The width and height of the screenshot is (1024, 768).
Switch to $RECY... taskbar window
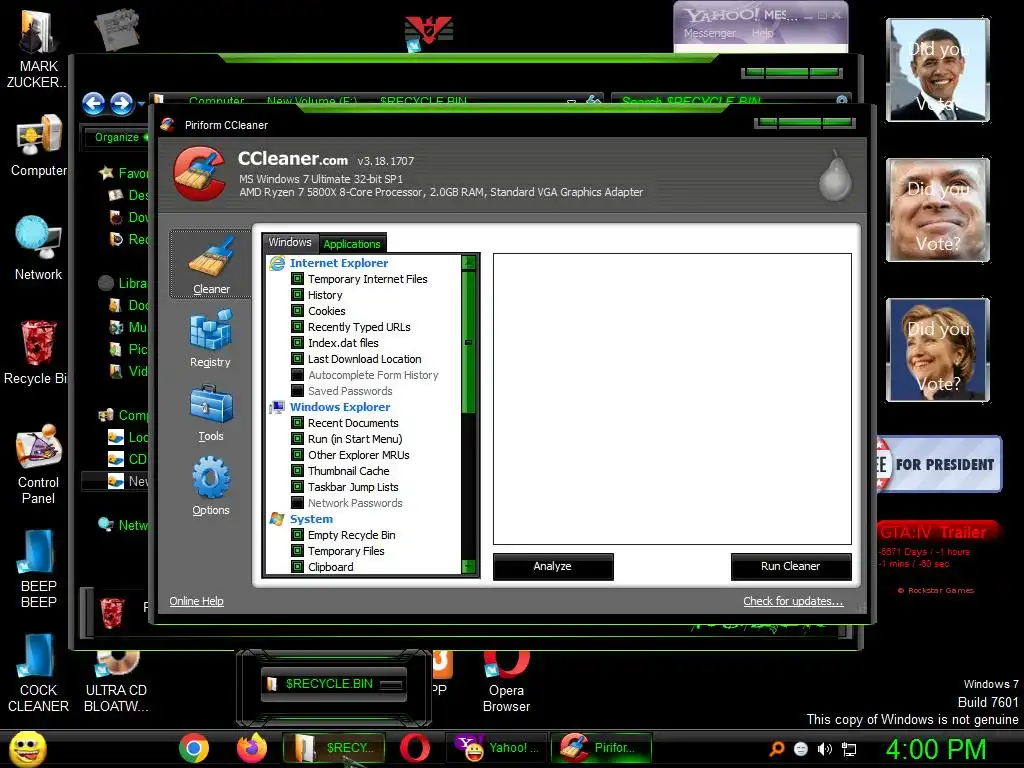pyautogui.click(x=334, y=748)
